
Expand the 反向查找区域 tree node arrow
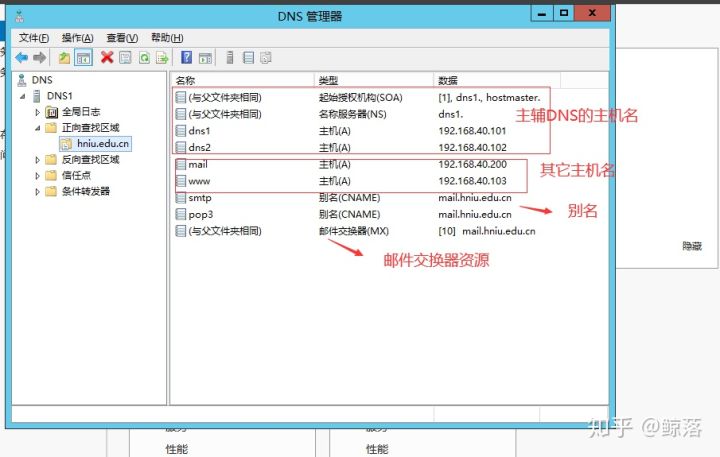pyautogui.click(x=38, y=160)
